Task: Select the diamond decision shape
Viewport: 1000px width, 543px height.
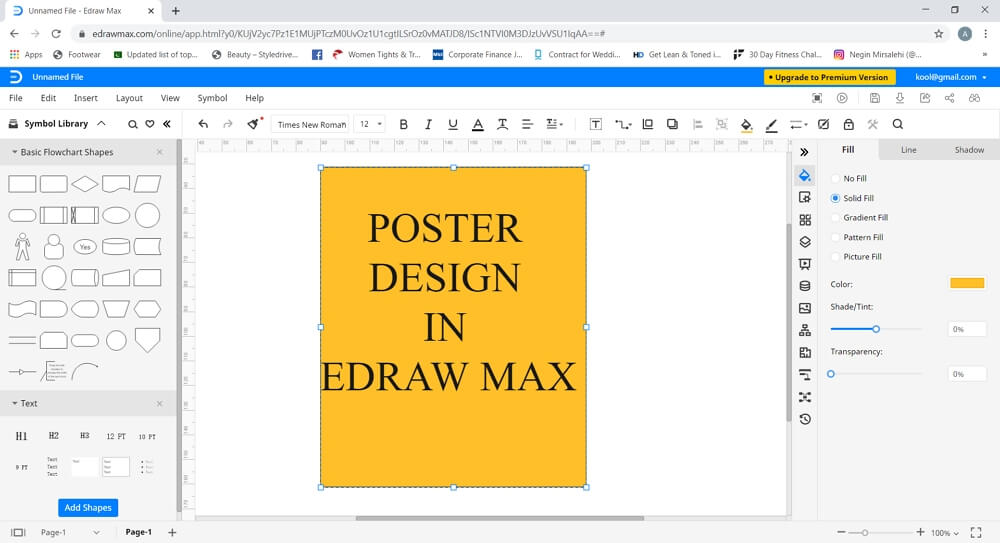Action: click(85, 184)
